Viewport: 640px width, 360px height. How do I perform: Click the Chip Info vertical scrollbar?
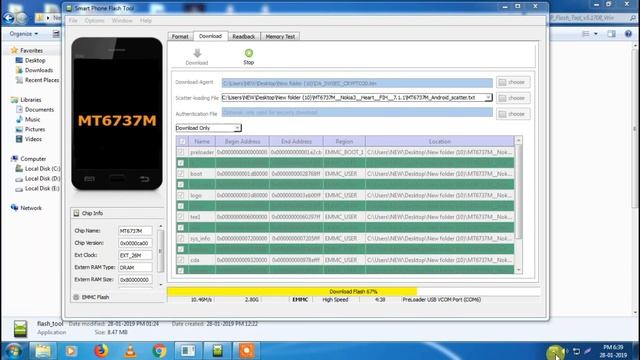click(160, 252)
